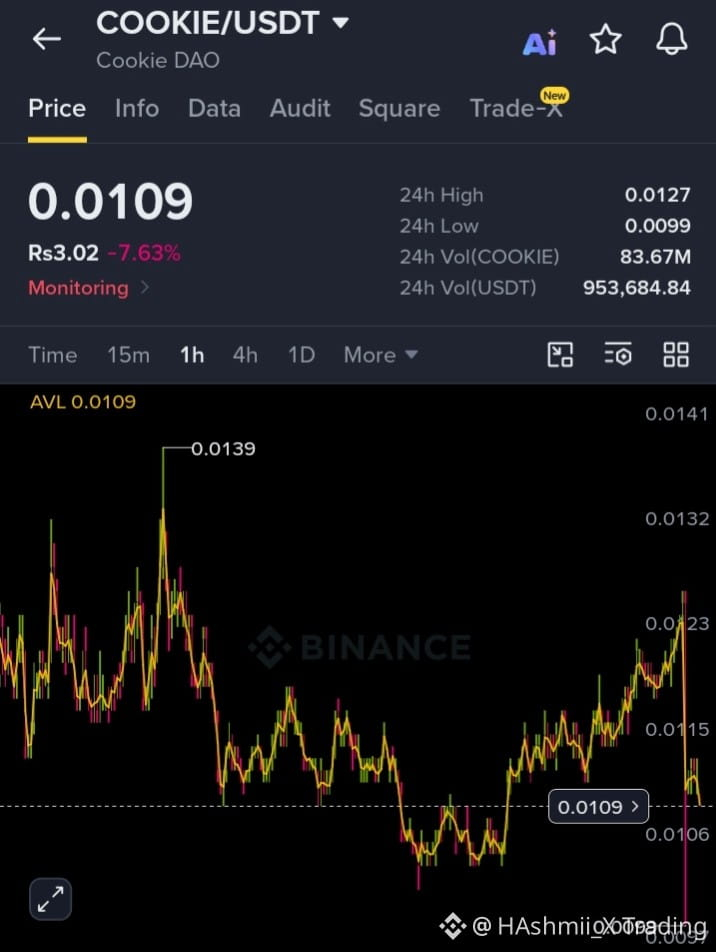Open the COOKIE/USDT pair selector dropdown
This screenshot has height=952, width=716.
[x=222, y=23]
